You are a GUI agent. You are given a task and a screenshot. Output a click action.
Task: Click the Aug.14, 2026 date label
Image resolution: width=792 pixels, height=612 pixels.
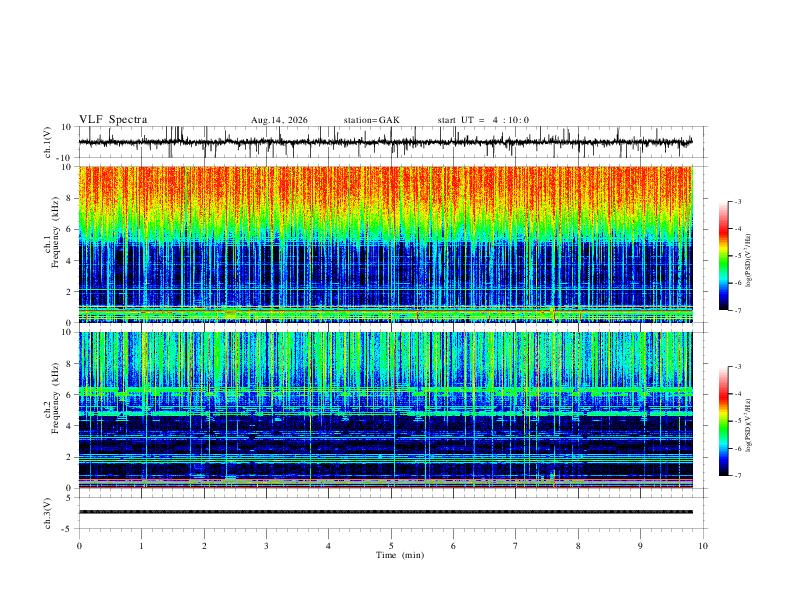coord(279,120)
